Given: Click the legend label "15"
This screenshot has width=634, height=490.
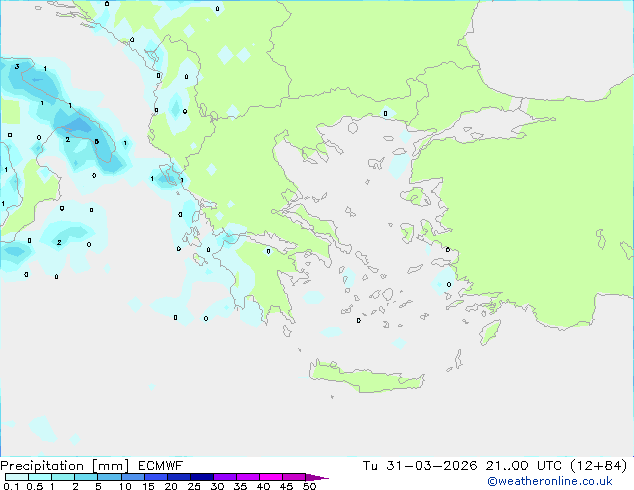Looking at the screenshot, I should point(148,486).
